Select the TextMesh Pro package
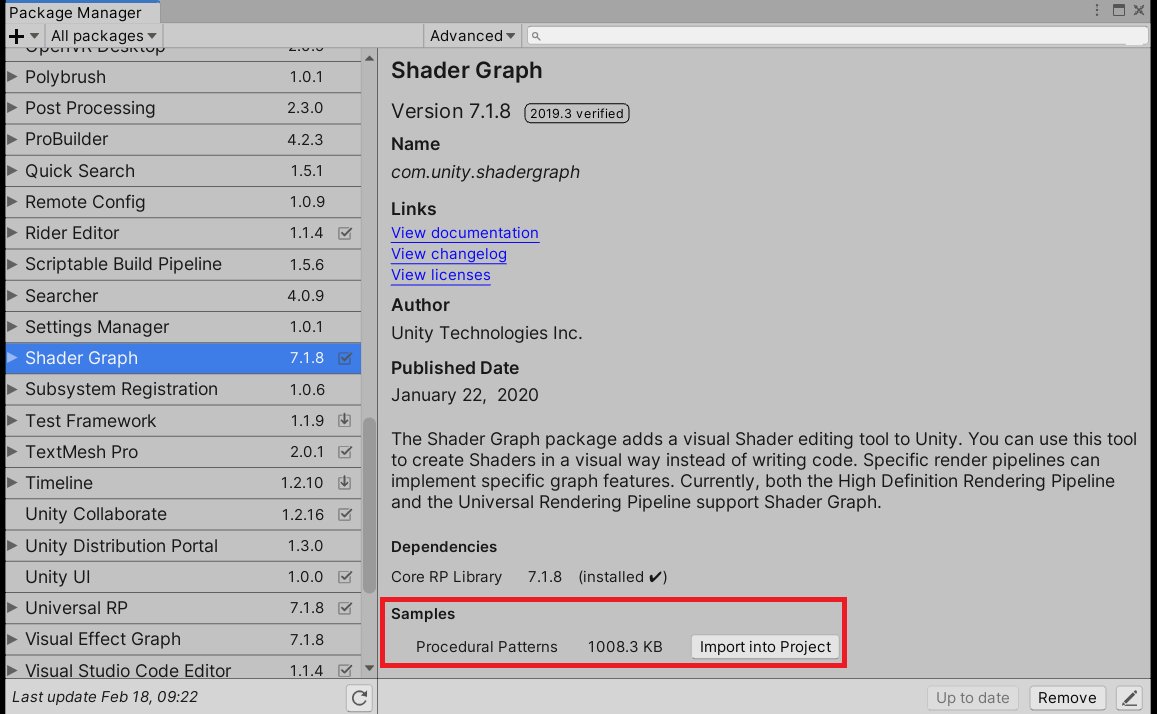This screenshot has width=1157, height=714. pyautogui.click(x=183, y=451)
